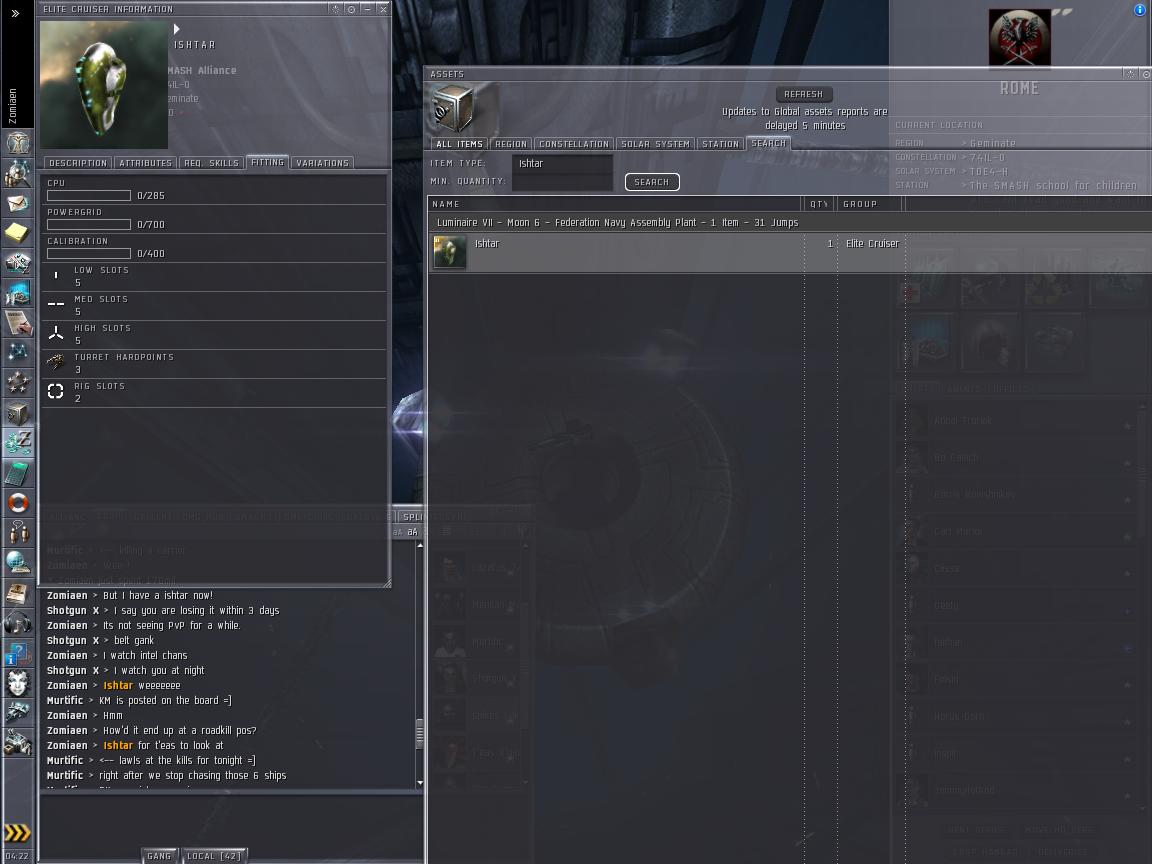Switch Assets to Constellation tab
Viewport: 1152px width, 864px height.
pyautogui.click(x=574, y=143)
